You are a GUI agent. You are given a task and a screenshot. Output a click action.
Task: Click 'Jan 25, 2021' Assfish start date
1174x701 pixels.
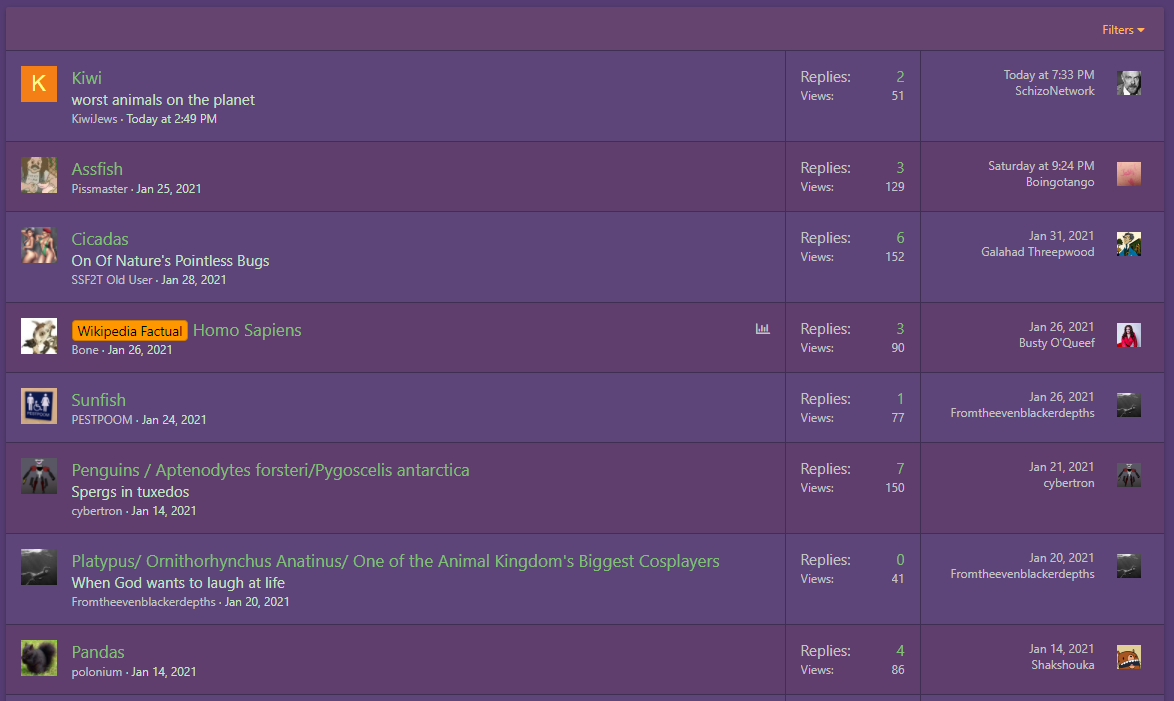168,189
